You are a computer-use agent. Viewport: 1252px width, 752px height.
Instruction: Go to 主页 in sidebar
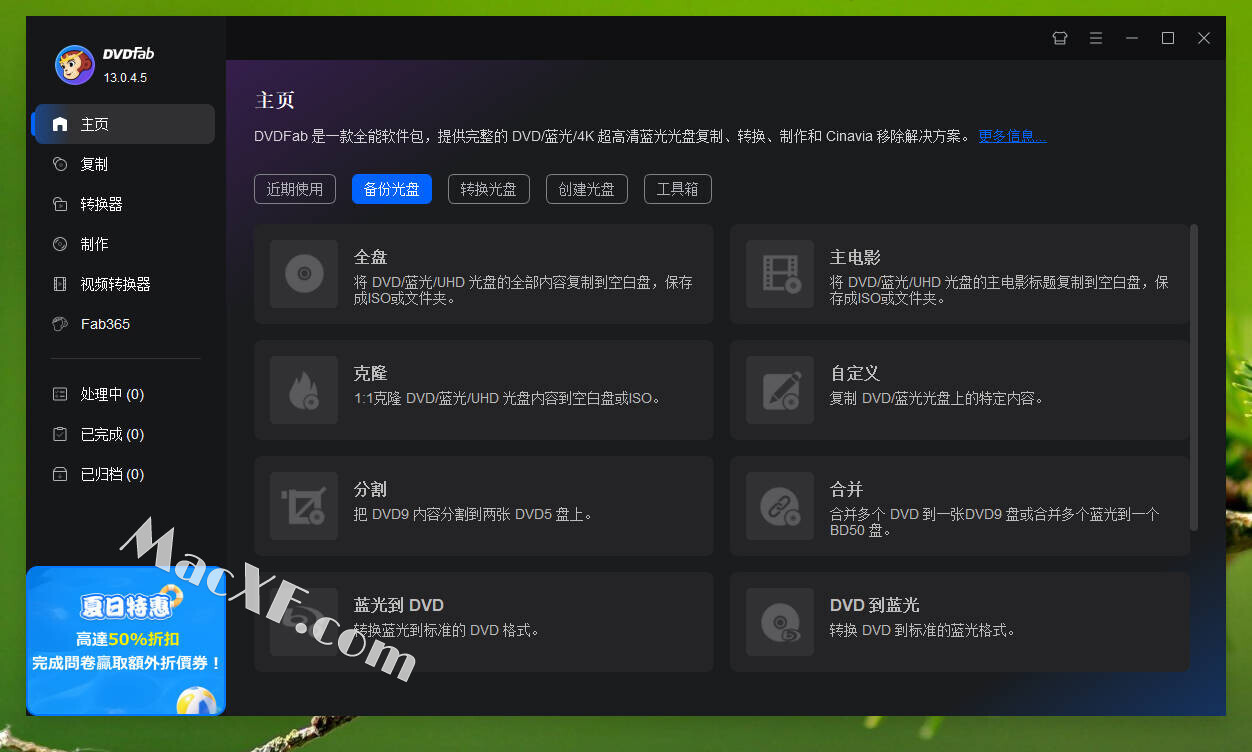click(x=123, y=124)
